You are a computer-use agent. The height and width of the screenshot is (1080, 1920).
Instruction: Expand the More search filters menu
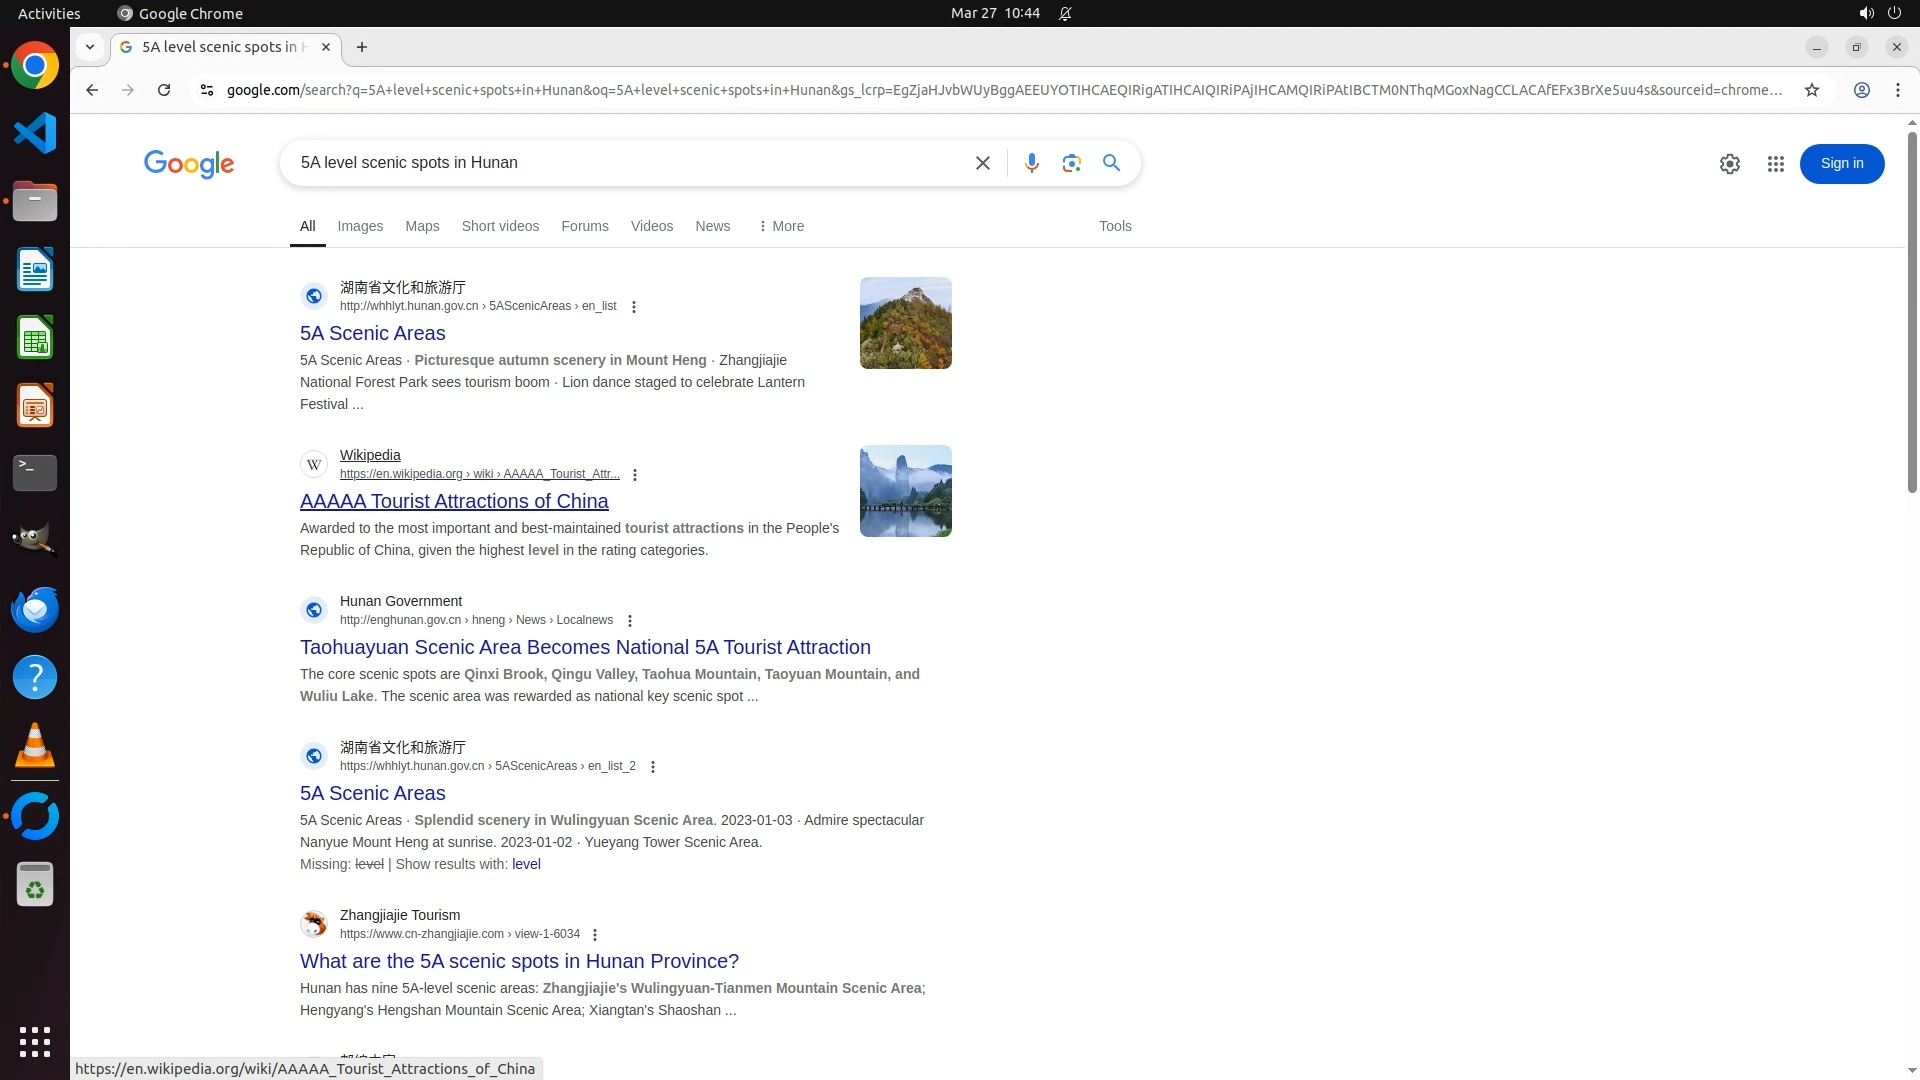click(781, 226)
